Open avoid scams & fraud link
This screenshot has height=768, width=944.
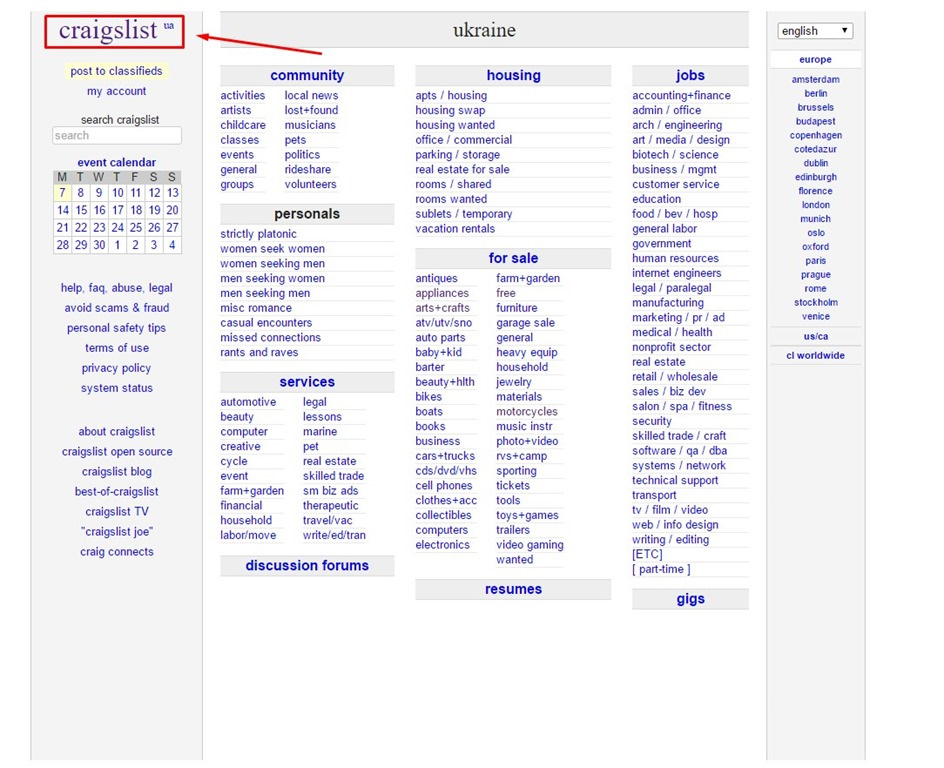tap(117, 308)
